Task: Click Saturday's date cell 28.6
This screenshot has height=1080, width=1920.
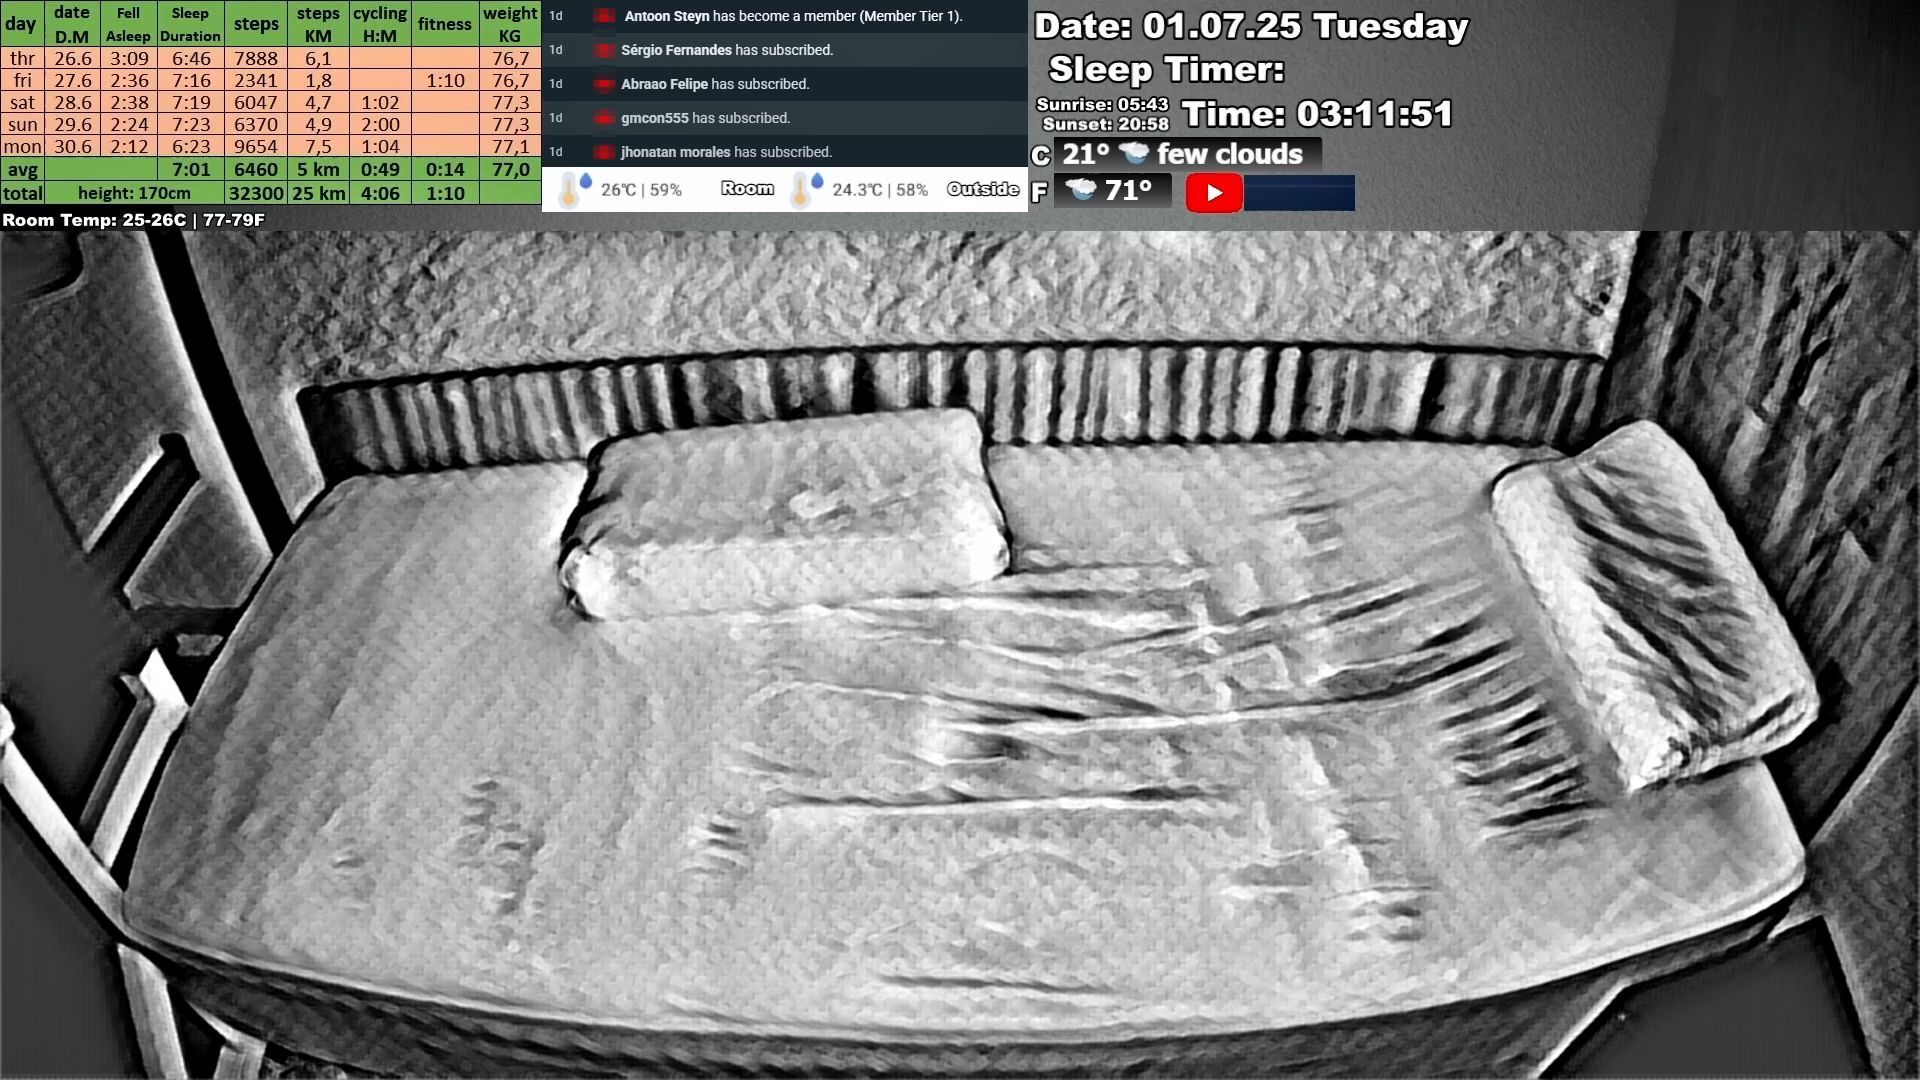Action: (72, 102)
